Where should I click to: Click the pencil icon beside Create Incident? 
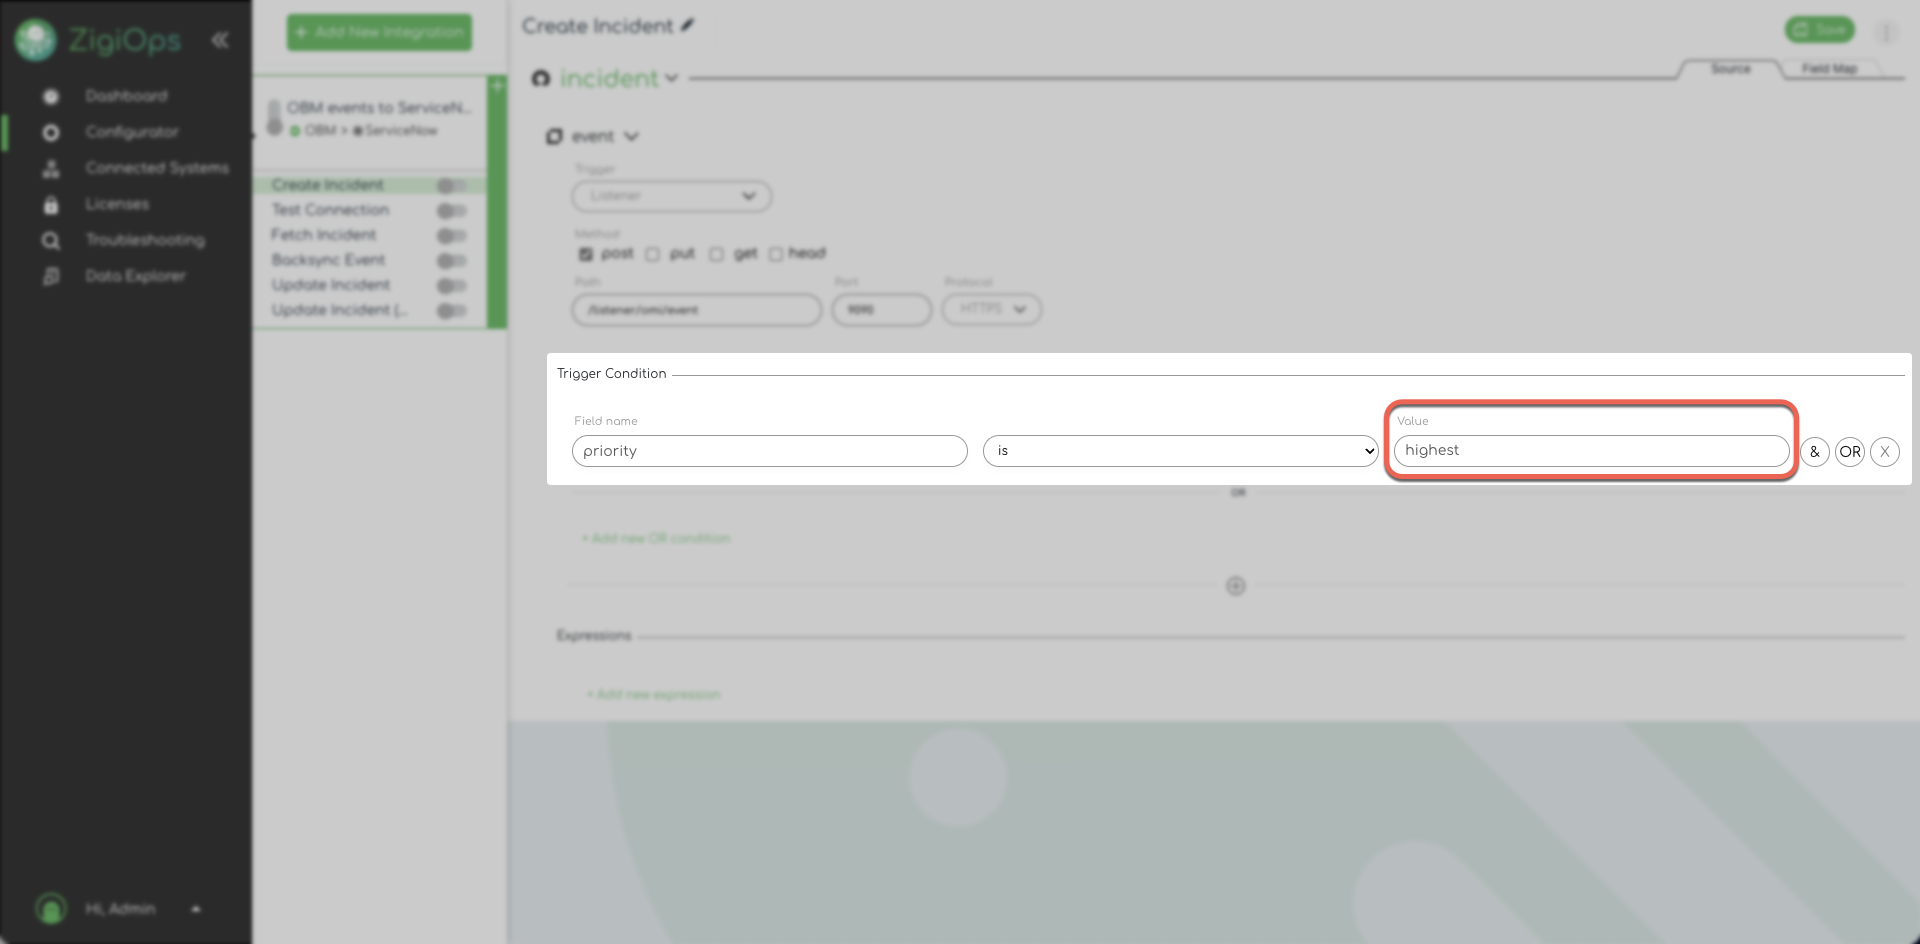688,26
